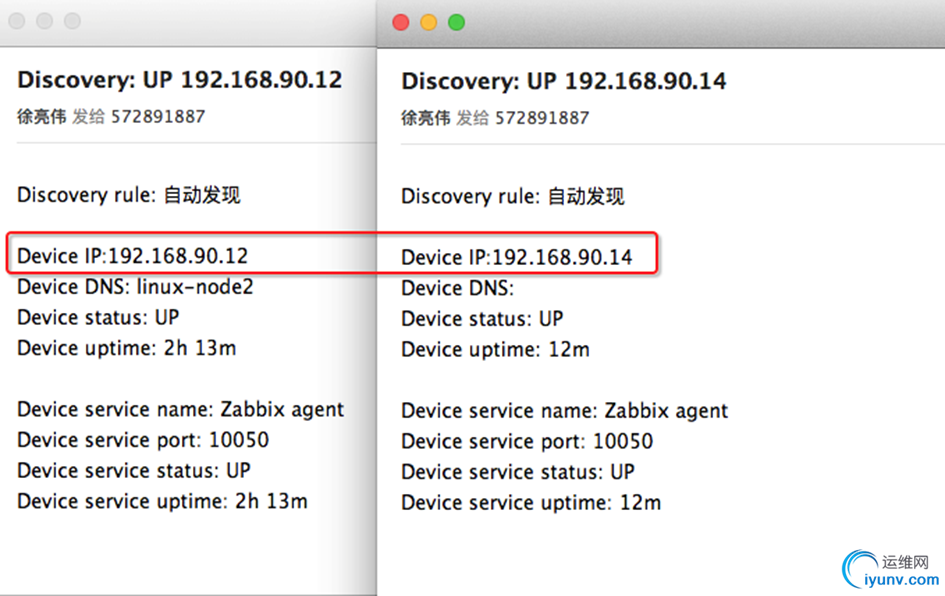This screenshot has height=596, width=945.
Task: Close the 192.168.90.14 discovery mail window
Action: tap(401, 22)
